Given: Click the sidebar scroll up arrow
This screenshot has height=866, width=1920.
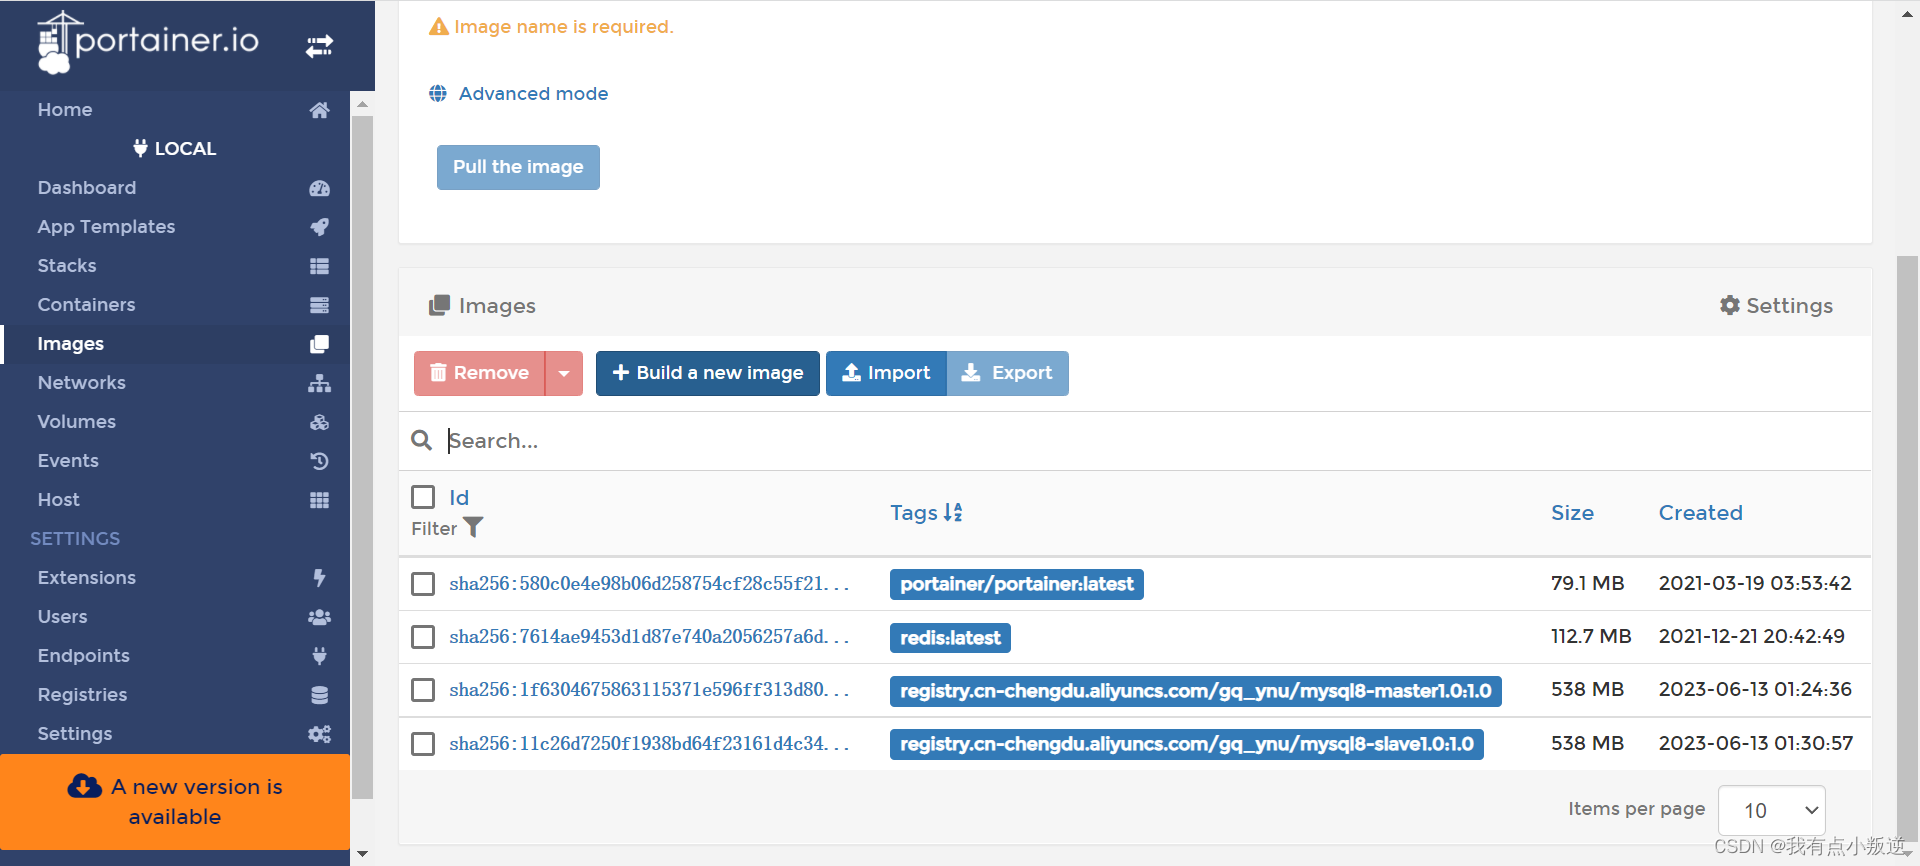Looking at the screenshot, I should click(x=362, y=103).
